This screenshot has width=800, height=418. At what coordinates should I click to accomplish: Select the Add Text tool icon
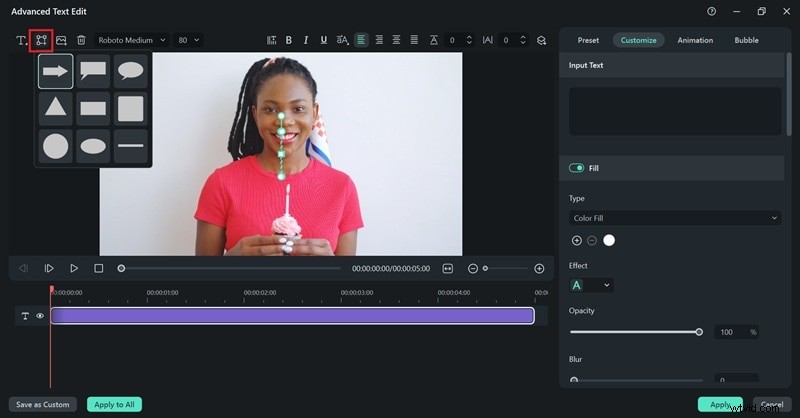(21, 40)
